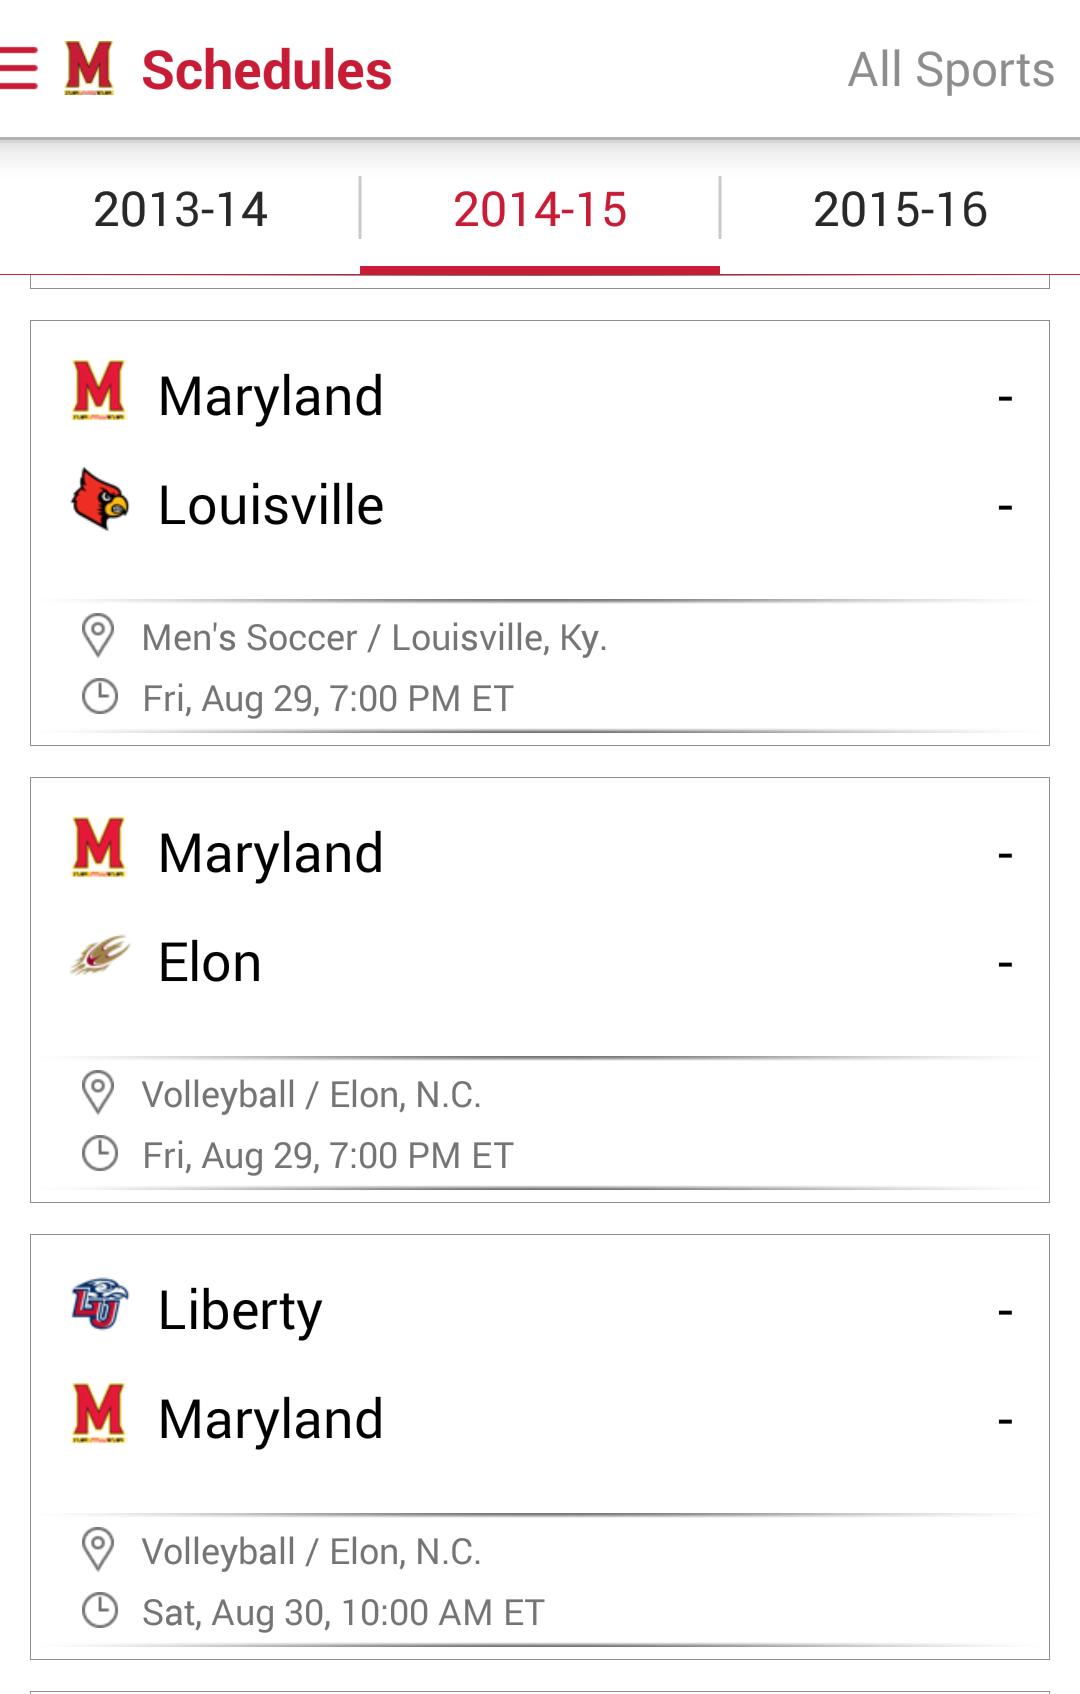Open the hamburger navigation menu
The width and height of the screenshot is (1080, 1694).
(x=20, y=69)
